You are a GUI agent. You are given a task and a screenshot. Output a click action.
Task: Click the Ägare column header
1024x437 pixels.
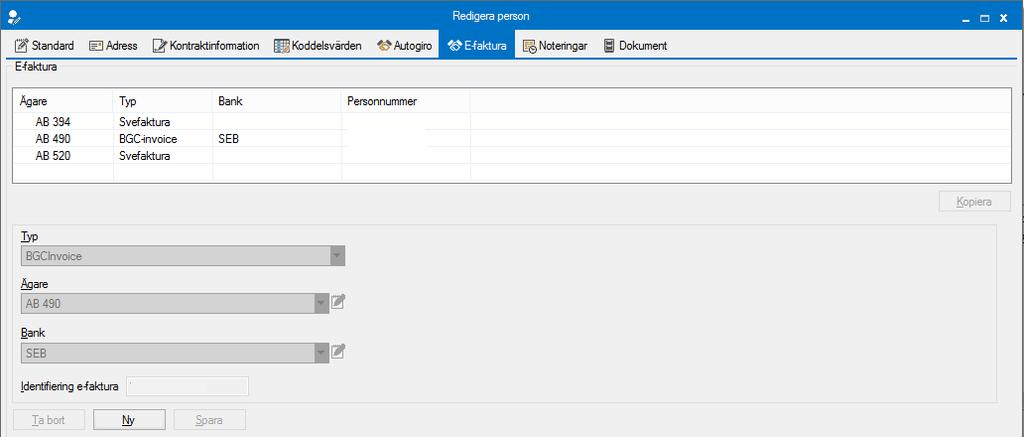[x=63, y=101]
